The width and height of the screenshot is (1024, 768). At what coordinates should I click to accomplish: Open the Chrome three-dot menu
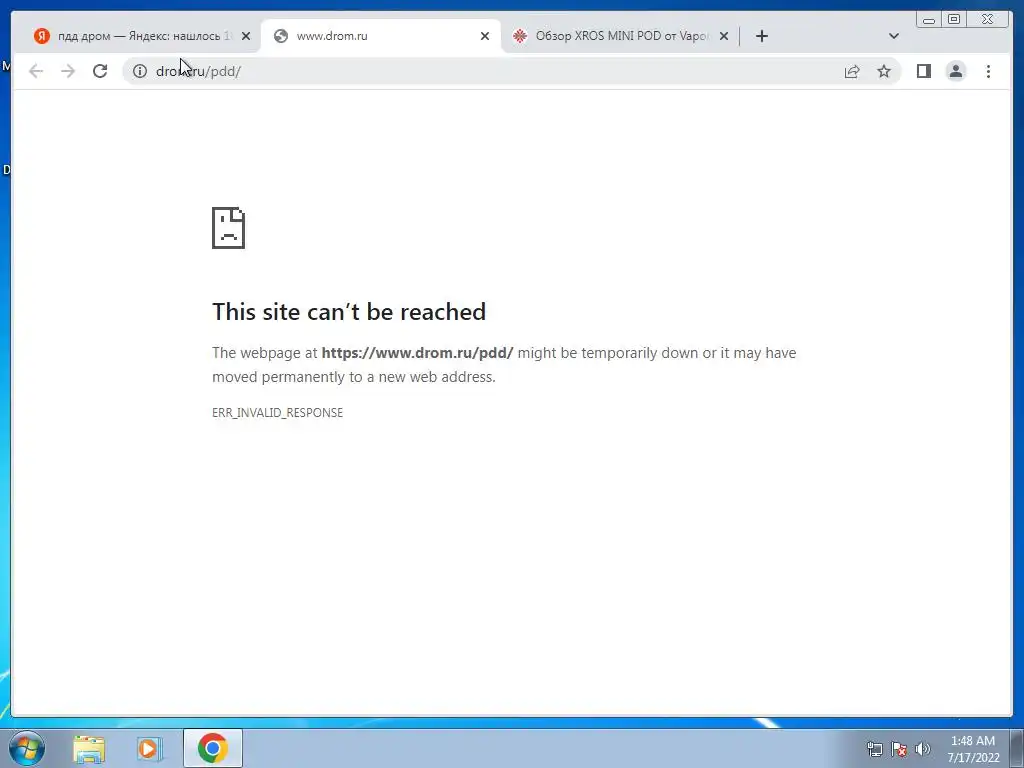tap(988, 71)
